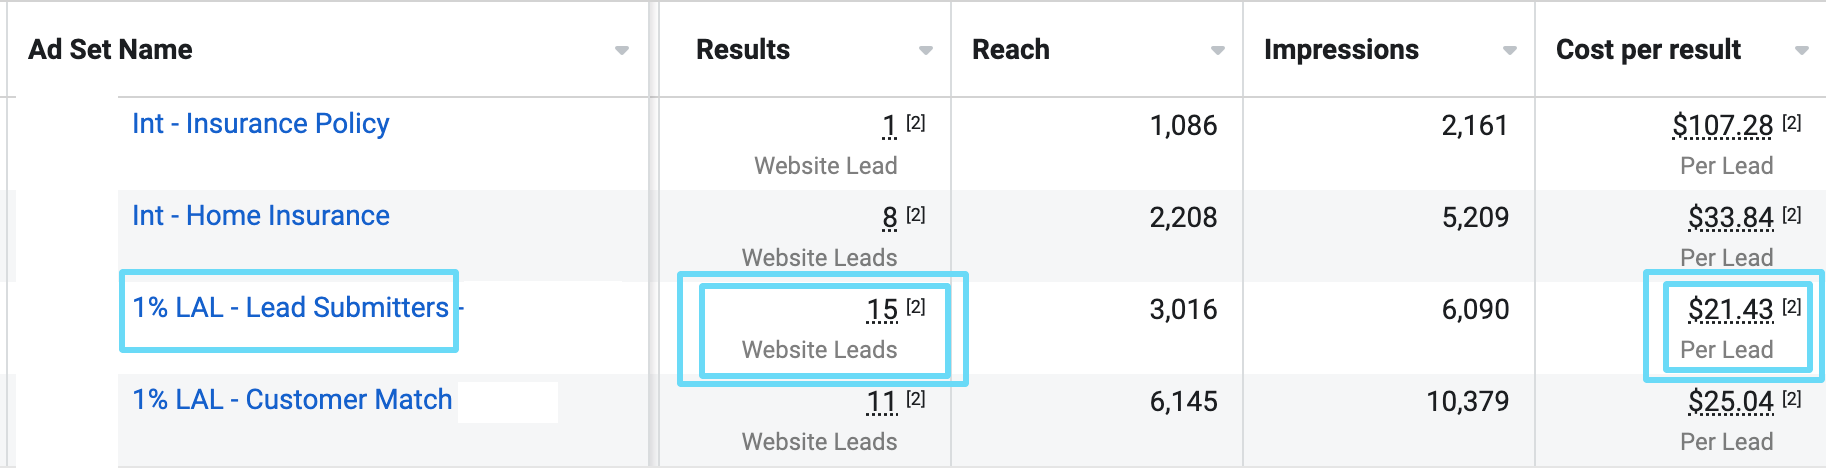Open the Cost per result column dropdown arrow

tap(1802, 50)
